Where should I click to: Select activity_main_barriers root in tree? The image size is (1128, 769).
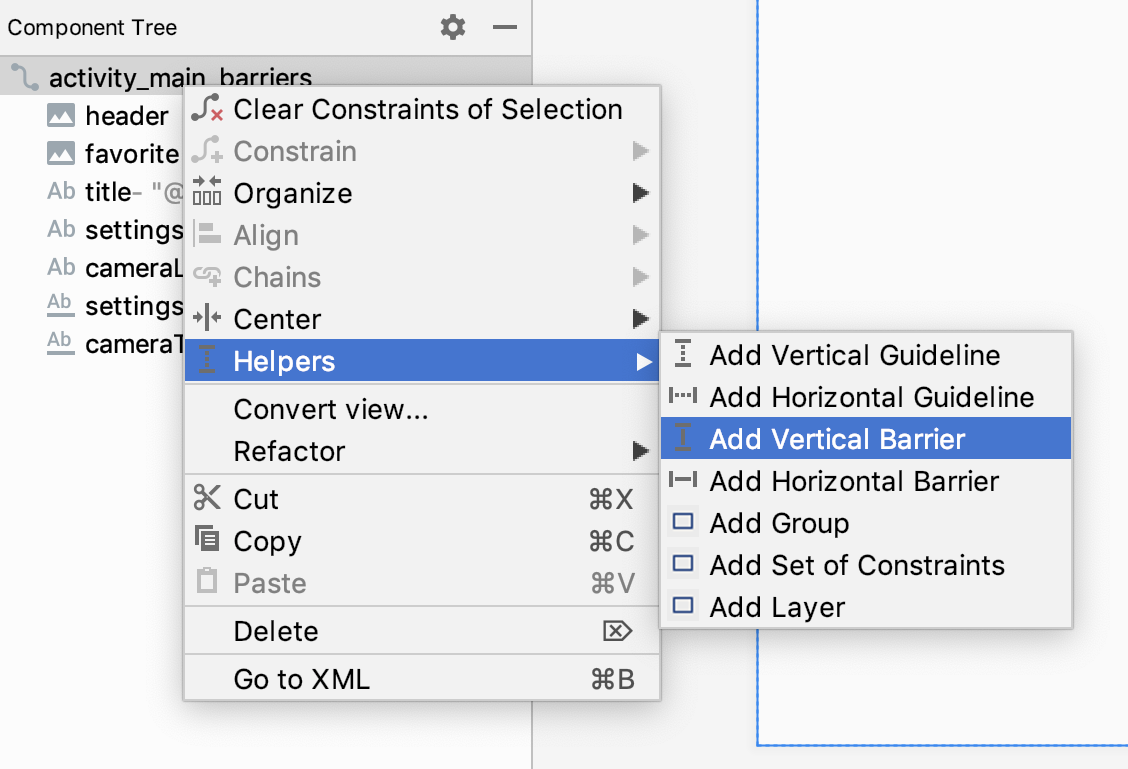[x=180, y=78]
